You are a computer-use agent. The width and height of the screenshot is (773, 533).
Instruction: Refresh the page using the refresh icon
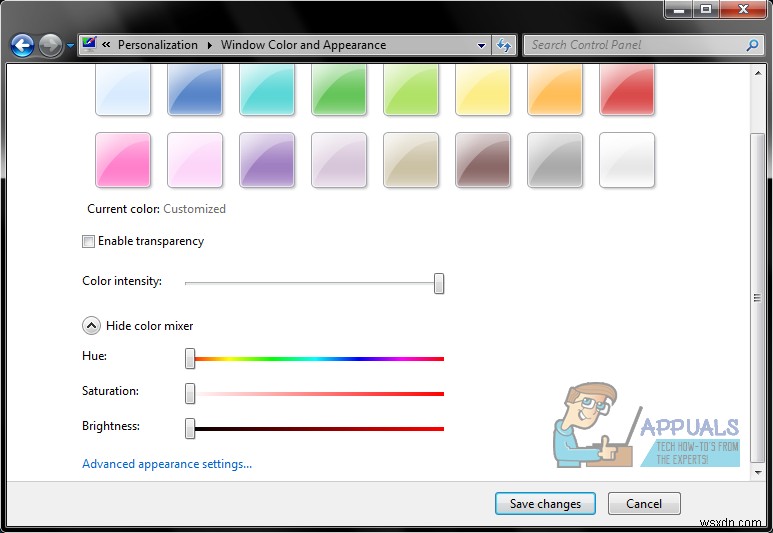504,45
